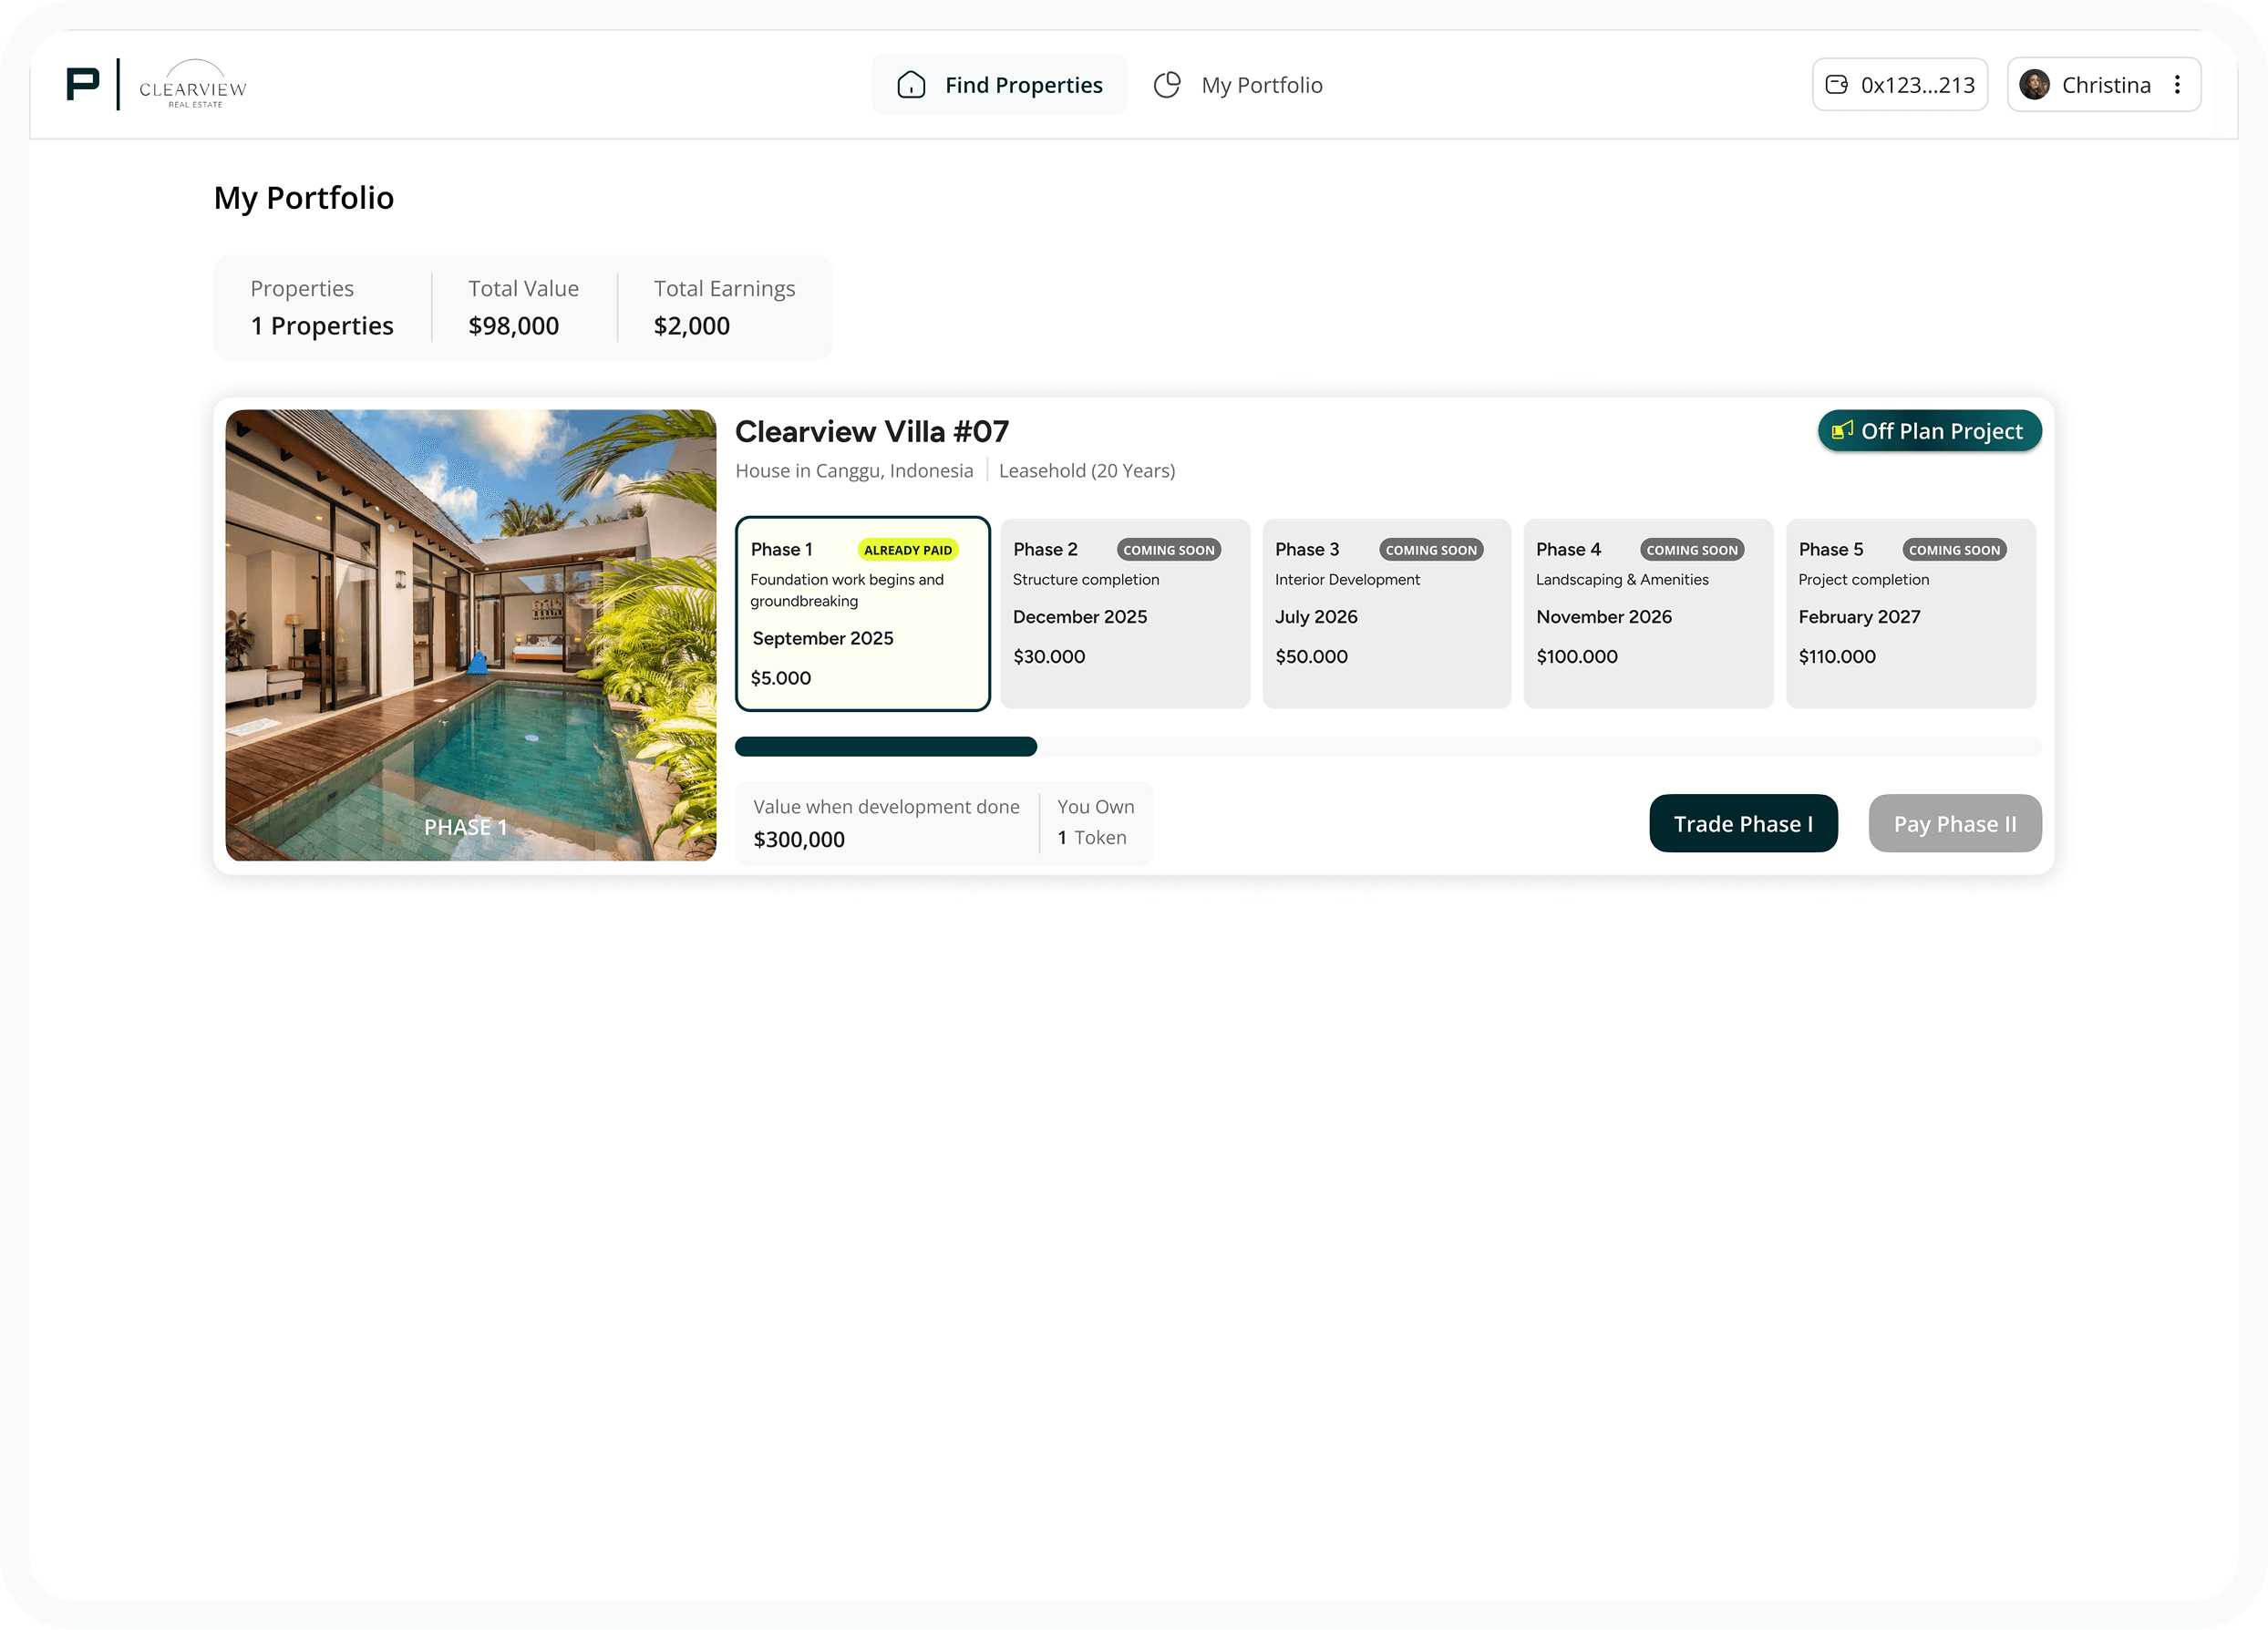Open the three-dot menu next to Christina

point(2177,85)
